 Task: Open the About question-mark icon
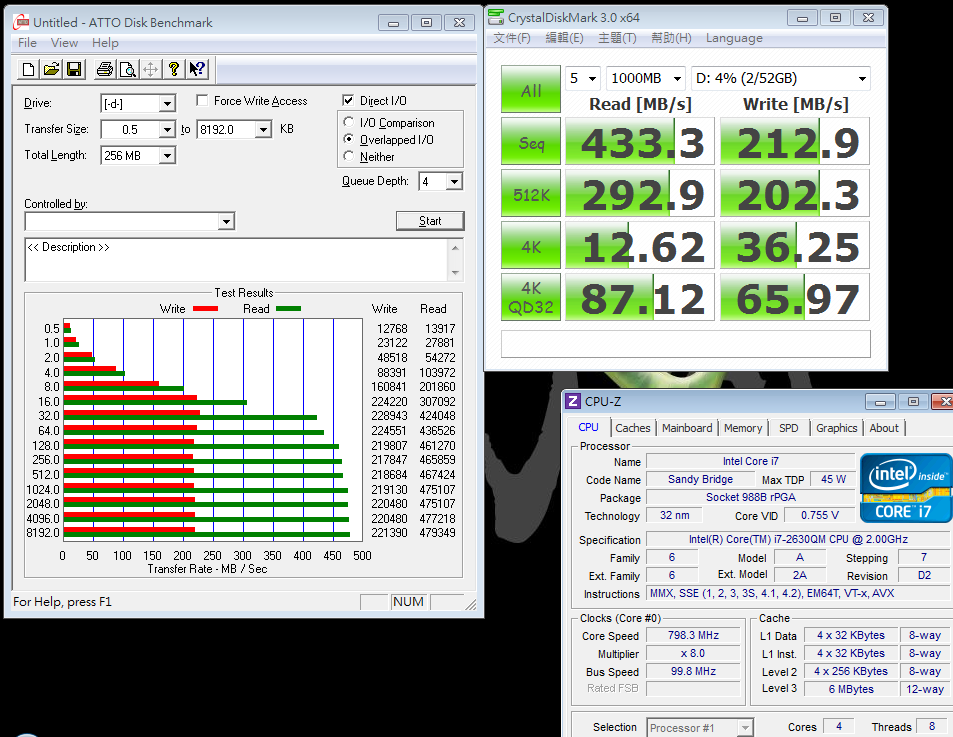174,69
